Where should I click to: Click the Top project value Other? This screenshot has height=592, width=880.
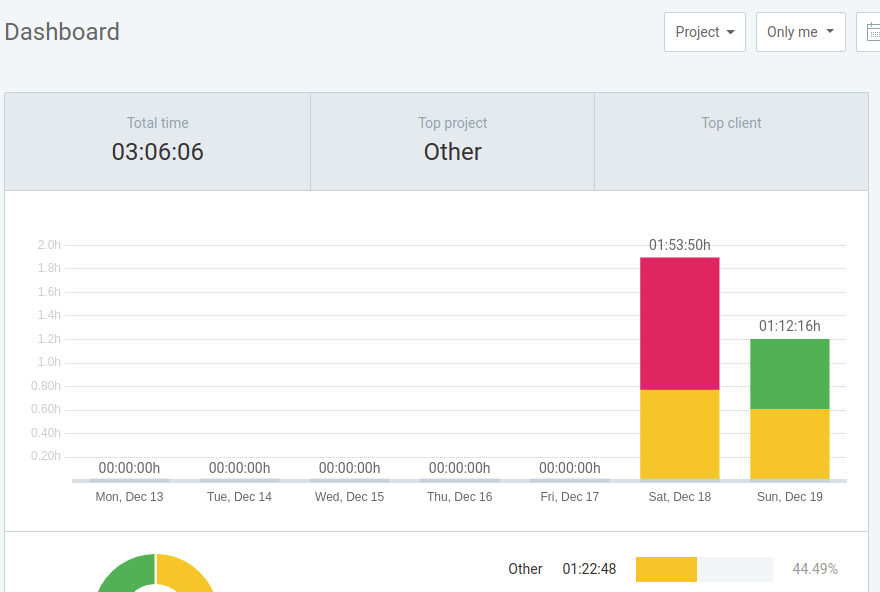tap(452, 152)
